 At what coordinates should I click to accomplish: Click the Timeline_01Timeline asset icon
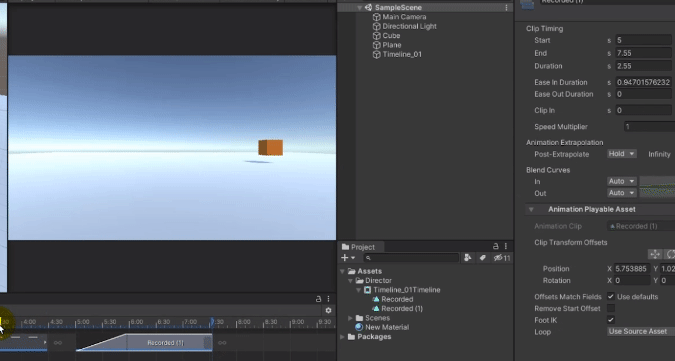click(x=368, y=290)
